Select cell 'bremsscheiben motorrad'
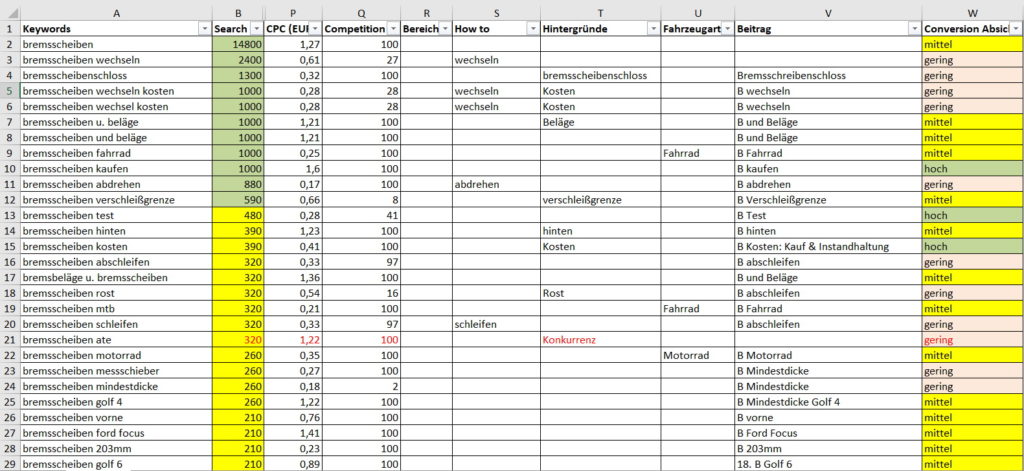The image size is (1024, 471). (116, 355)
